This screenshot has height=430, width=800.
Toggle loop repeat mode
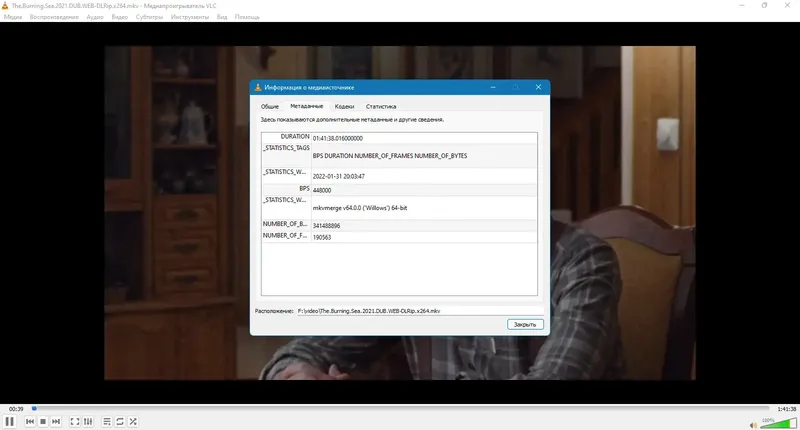tap(120, 421)
